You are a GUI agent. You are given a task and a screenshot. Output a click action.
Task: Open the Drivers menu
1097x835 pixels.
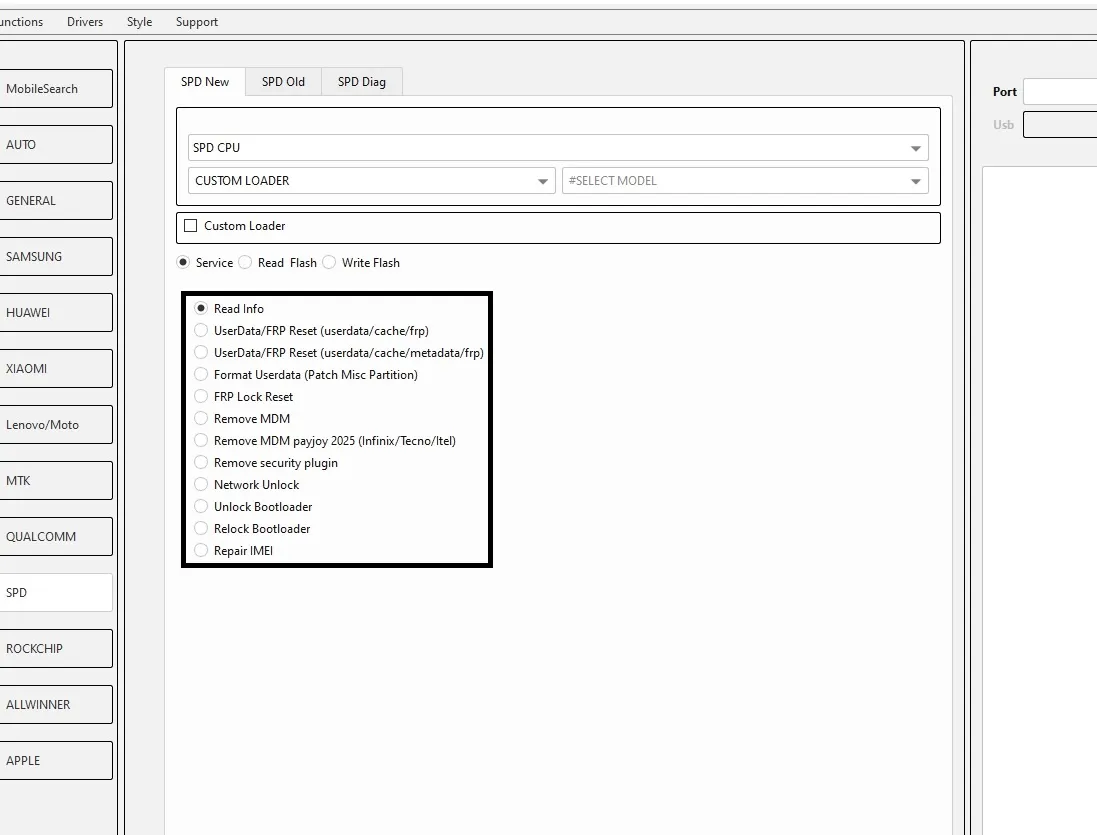tap(85, 22)
